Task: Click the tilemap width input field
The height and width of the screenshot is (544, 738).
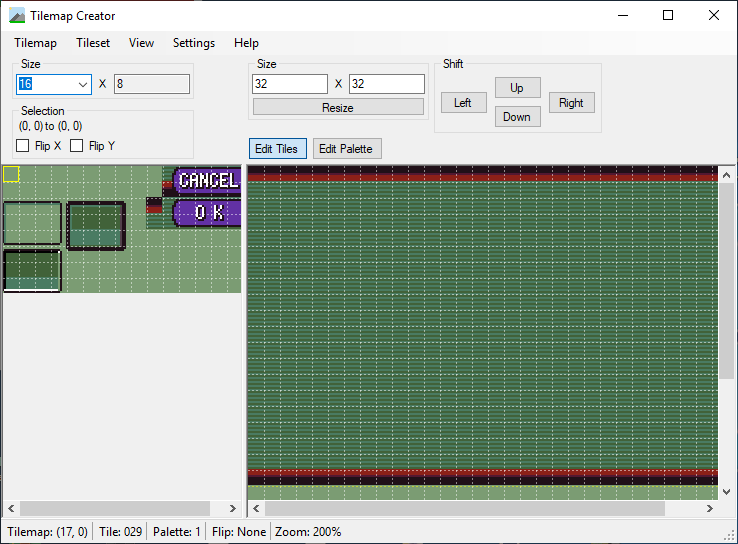Action: click(x=290, y=84)
